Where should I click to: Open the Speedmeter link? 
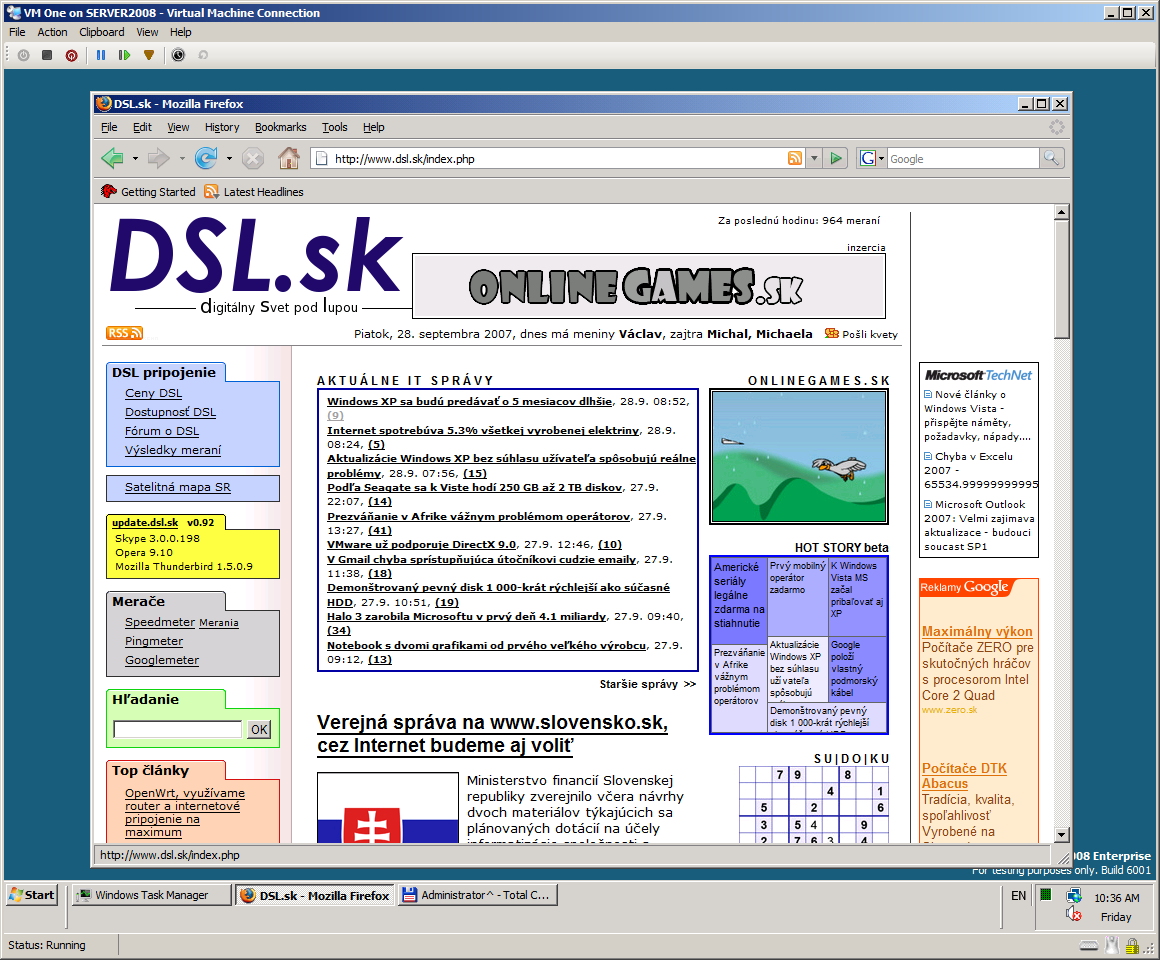click(160, 622)
